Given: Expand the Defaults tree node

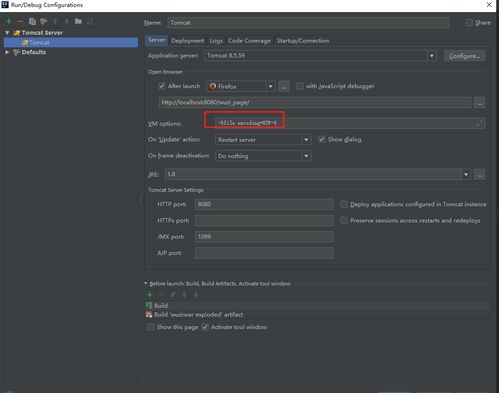Looking at the screenshot, I should point(7,52).
